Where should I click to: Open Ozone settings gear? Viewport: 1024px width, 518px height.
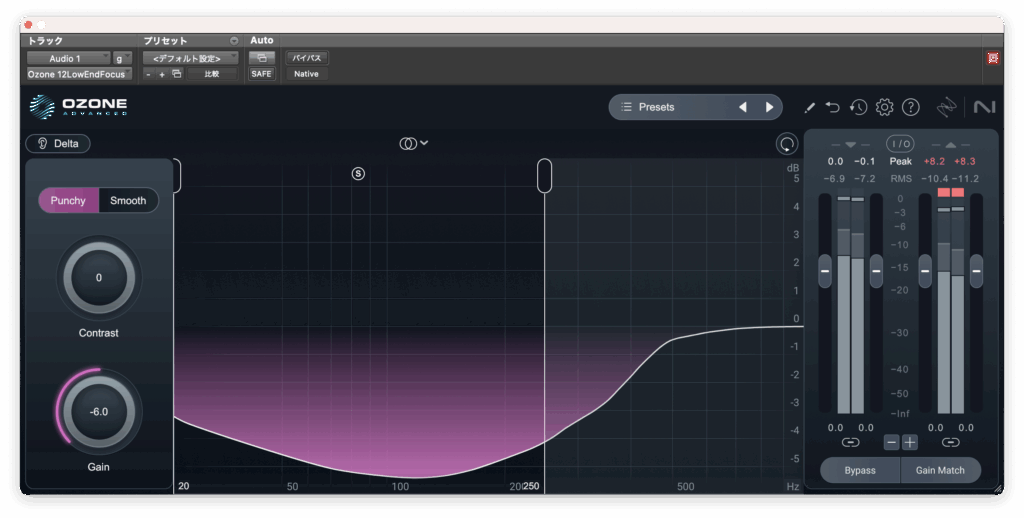pyautogui.click(x=884, y=107)
